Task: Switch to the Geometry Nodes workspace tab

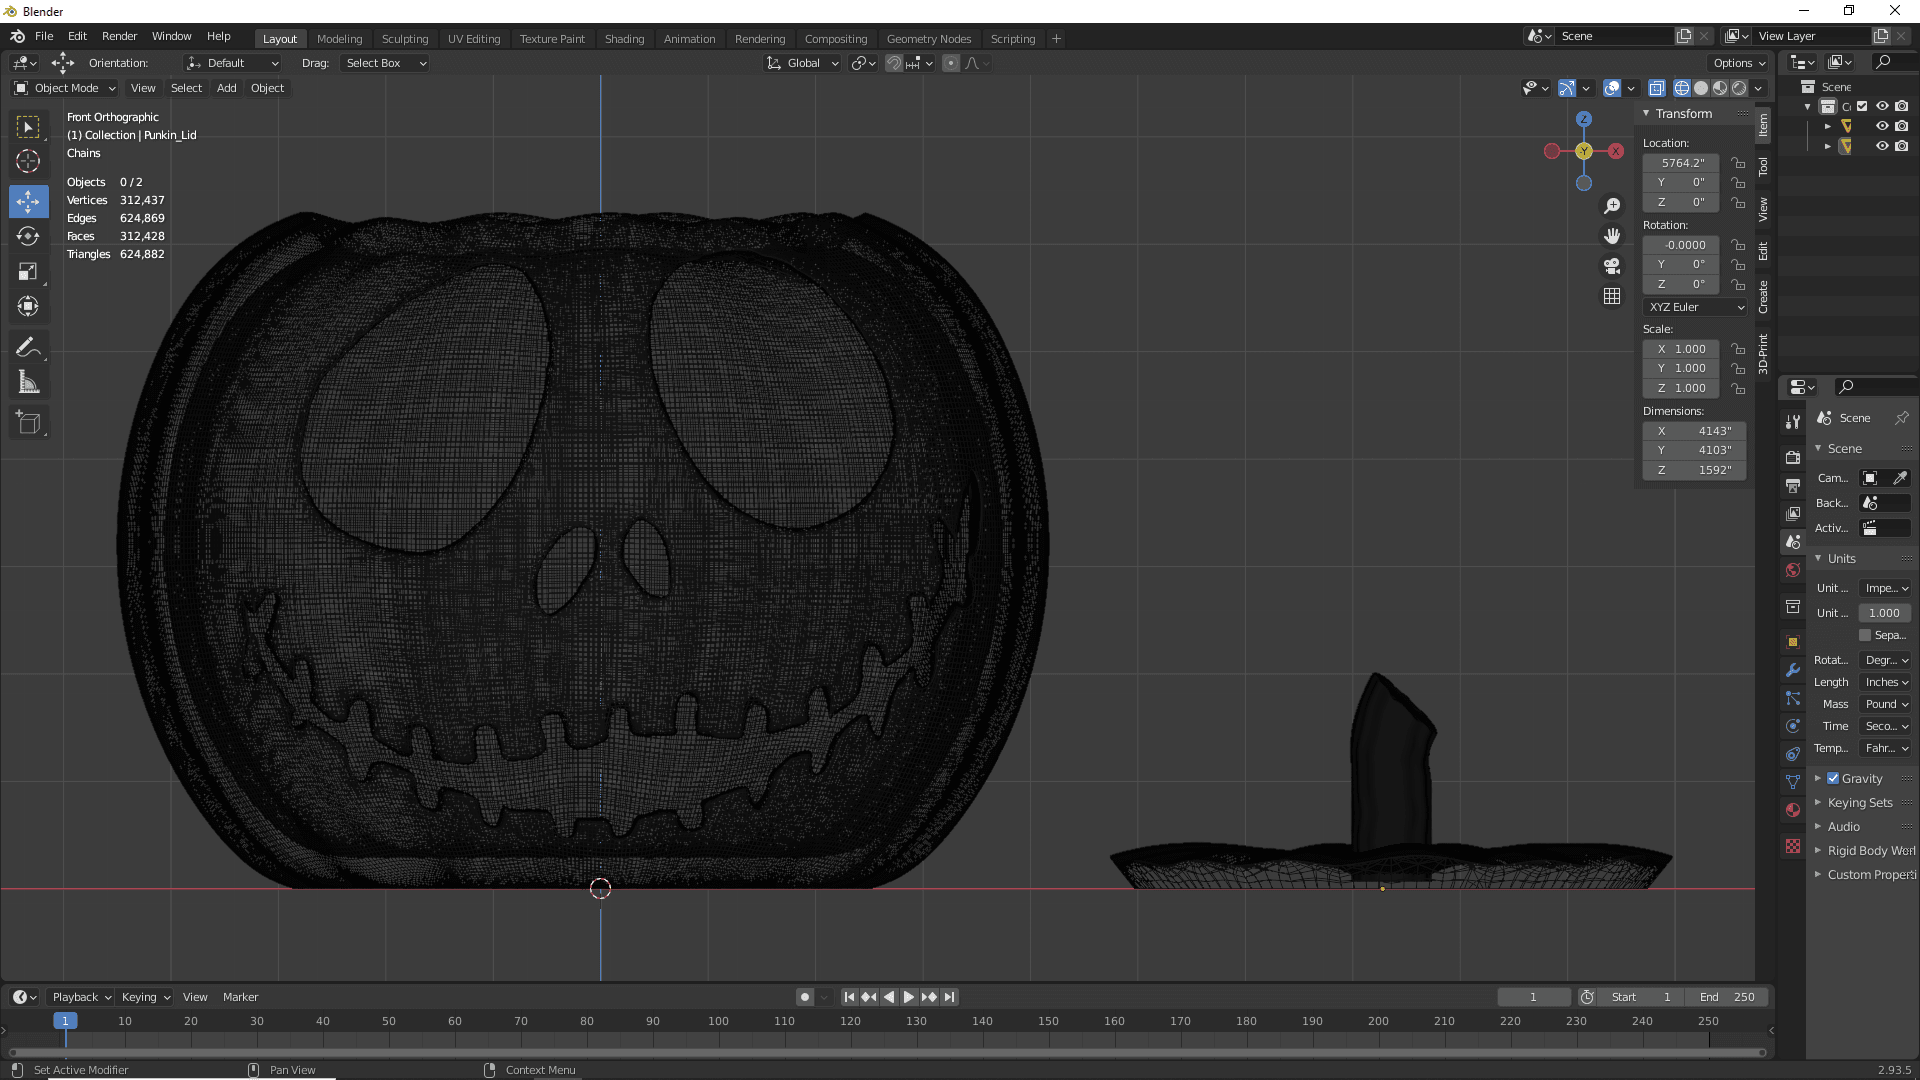Action: [929, 39]
